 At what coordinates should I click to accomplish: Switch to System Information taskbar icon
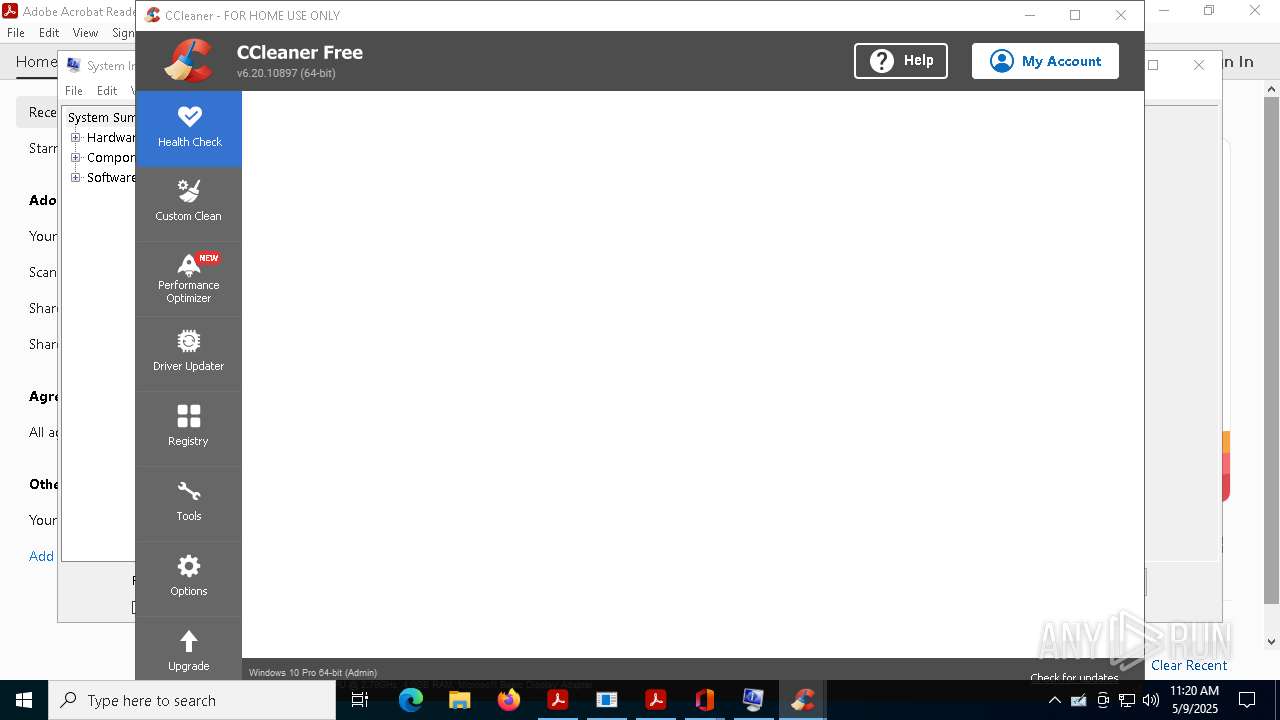point(753,700)
